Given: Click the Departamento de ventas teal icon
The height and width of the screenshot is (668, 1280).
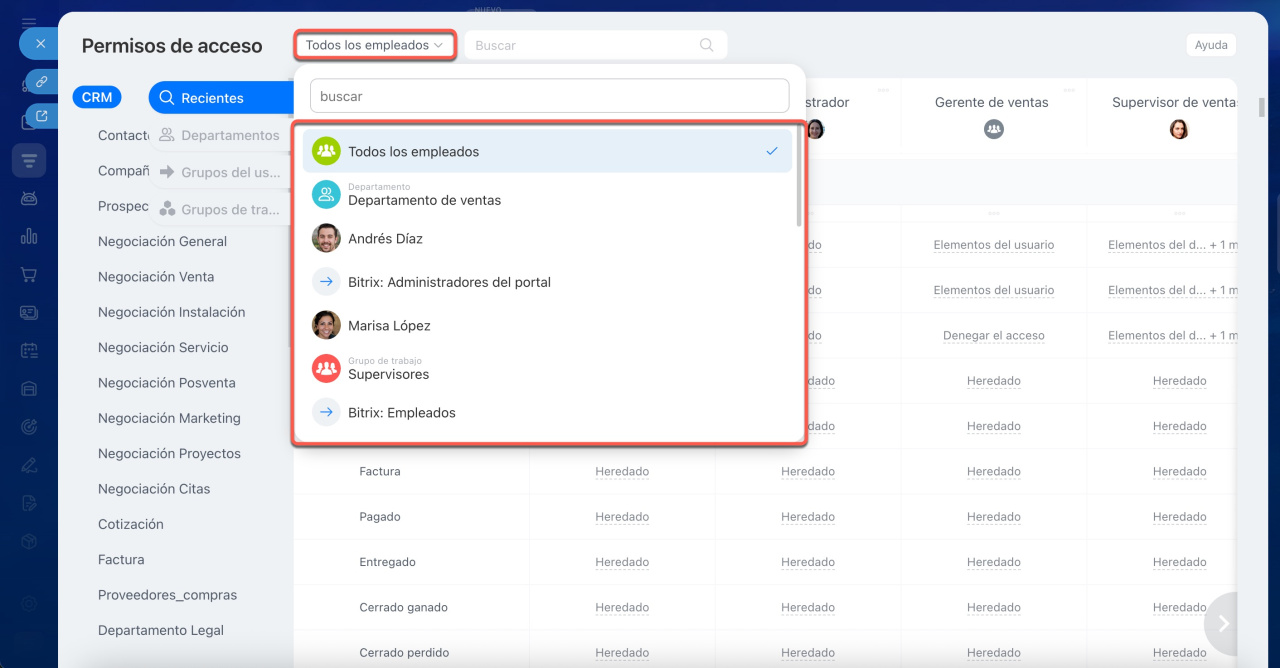Looking at the screenshot, I should [x=326, y=194].
